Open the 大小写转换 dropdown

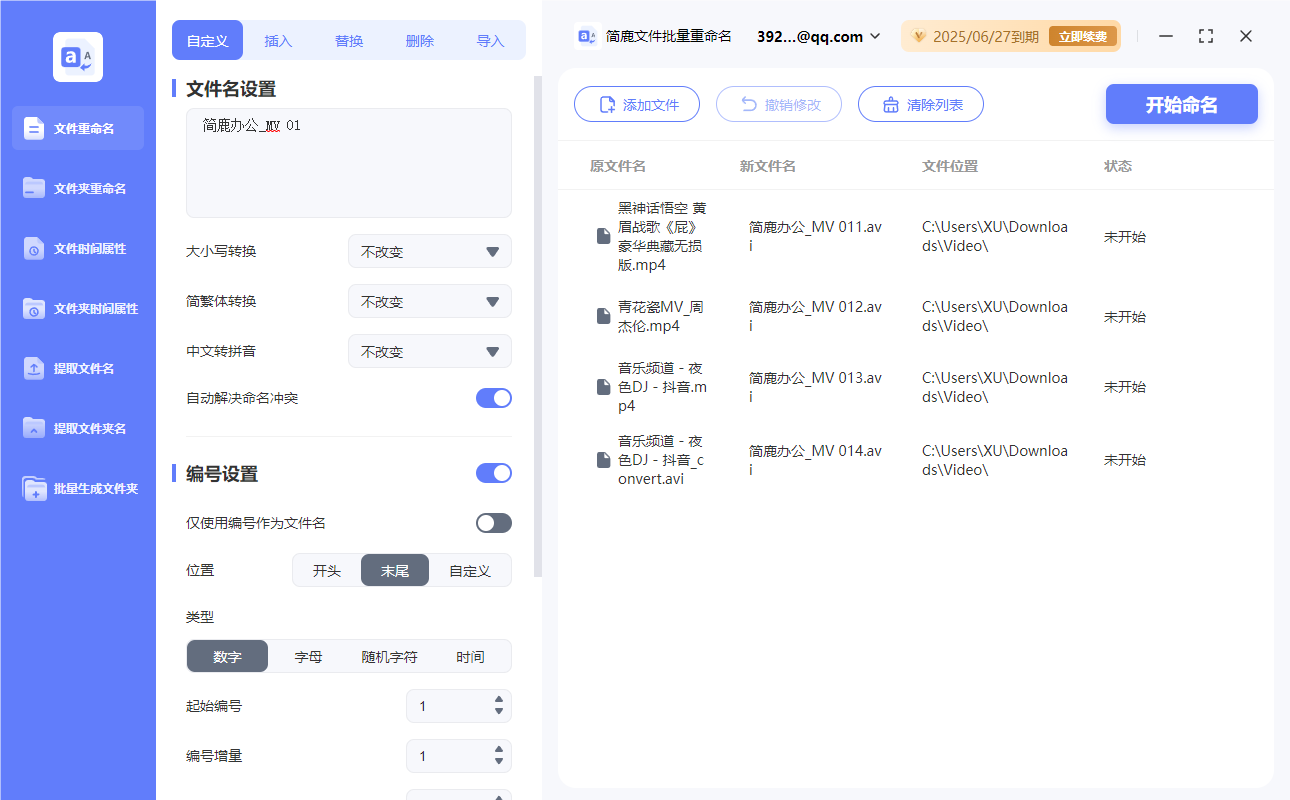(429, 251)
